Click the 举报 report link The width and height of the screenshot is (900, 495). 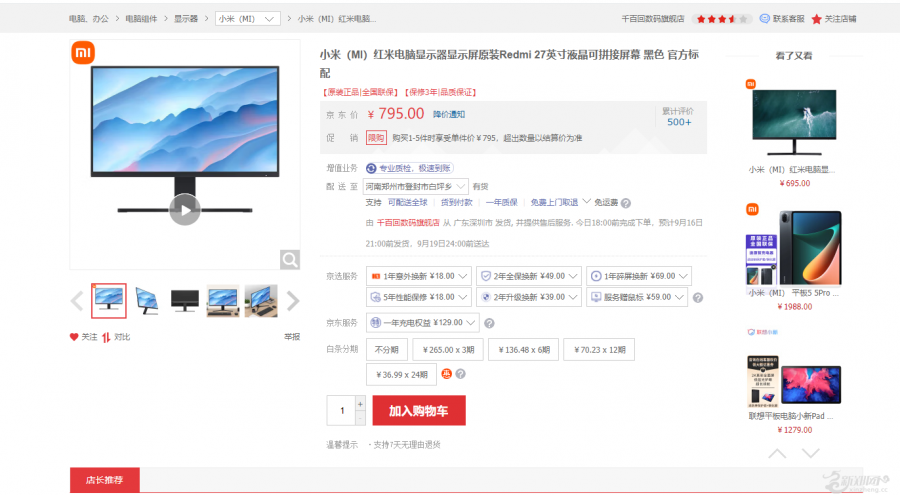[292, 337]
